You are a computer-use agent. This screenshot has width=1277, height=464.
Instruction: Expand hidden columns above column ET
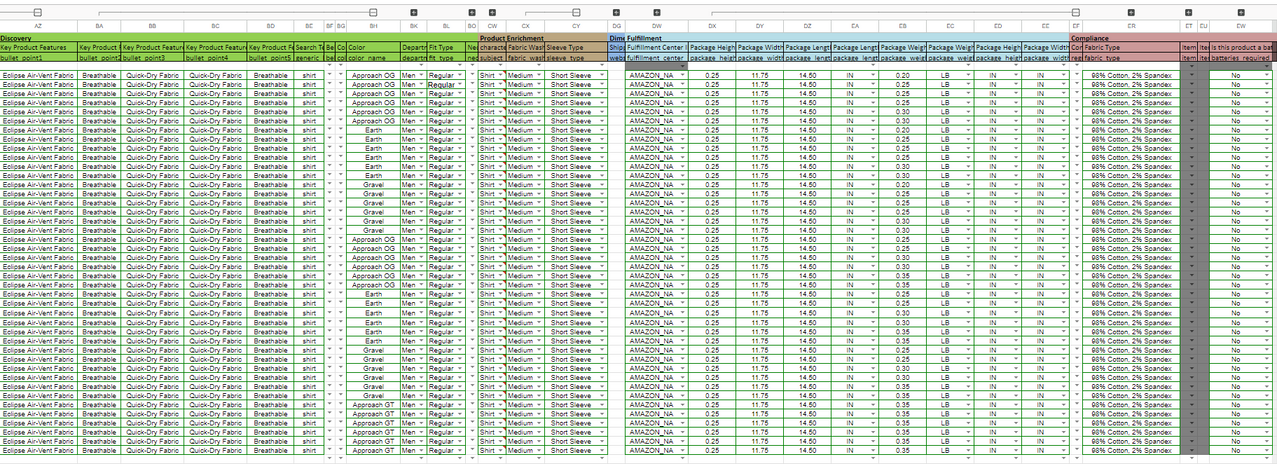click(1188, 12)
